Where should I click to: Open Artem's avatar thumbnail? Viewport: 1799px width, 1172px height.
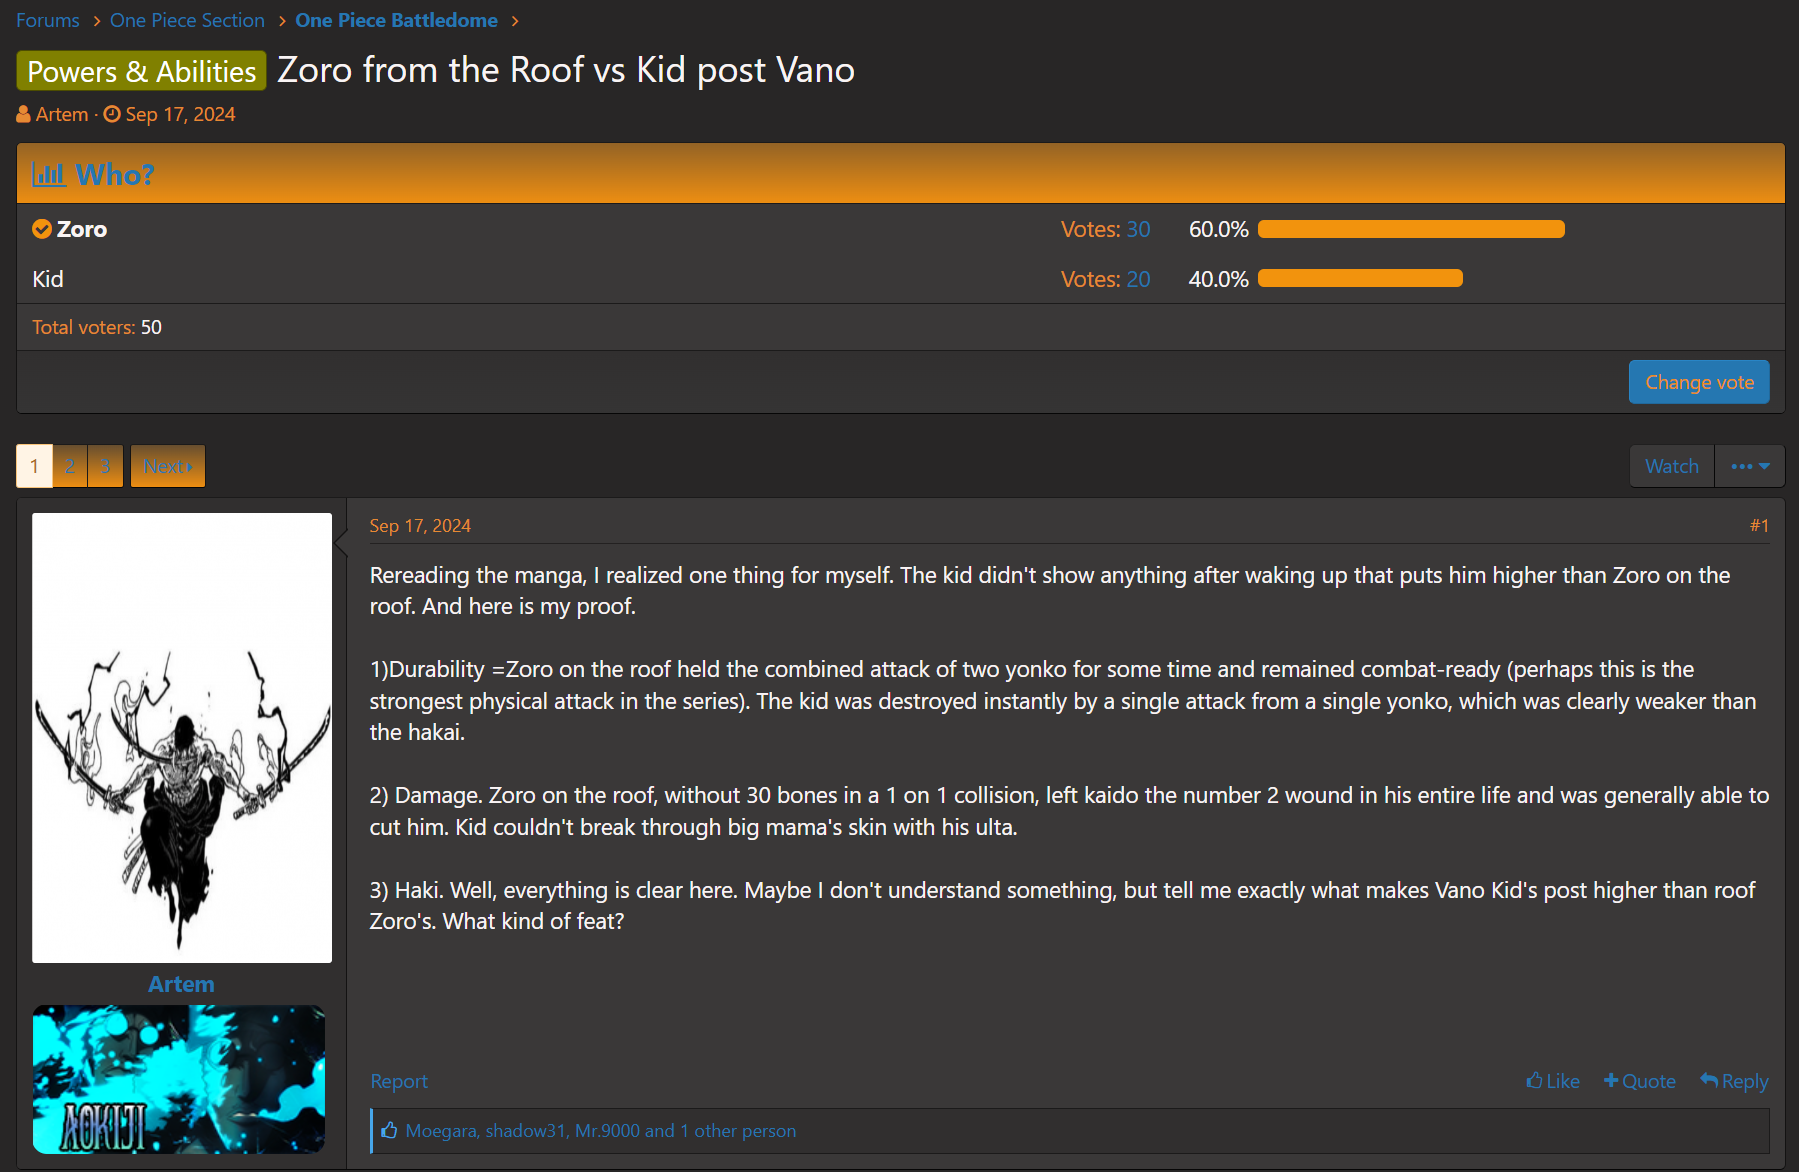coord(182,738)
